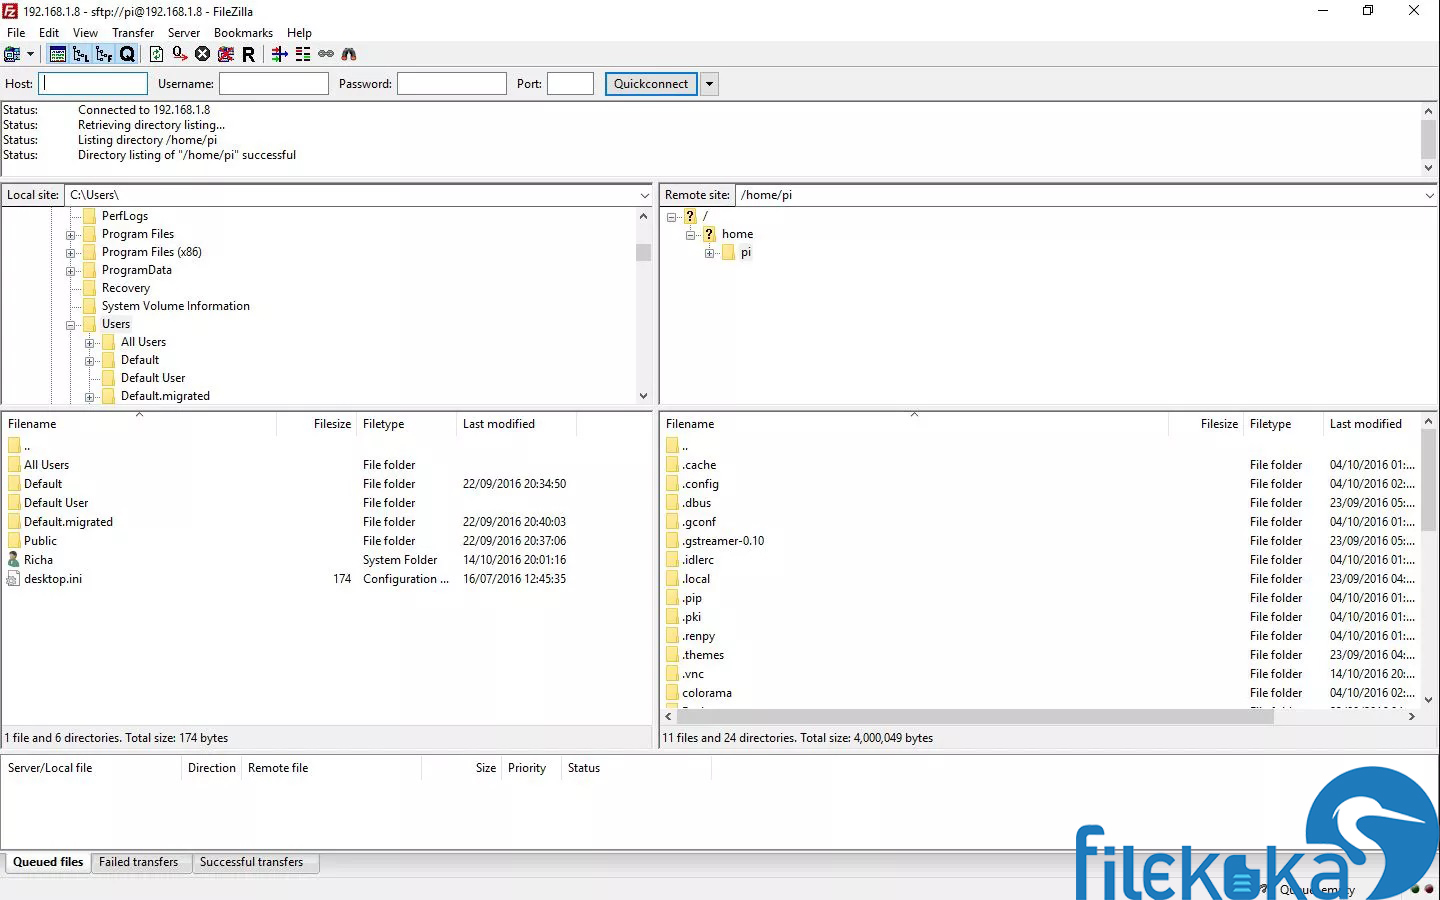The width and height of the screenshot is (1440, 900).
Task: Open the Server menu
Action: [184, 33]
